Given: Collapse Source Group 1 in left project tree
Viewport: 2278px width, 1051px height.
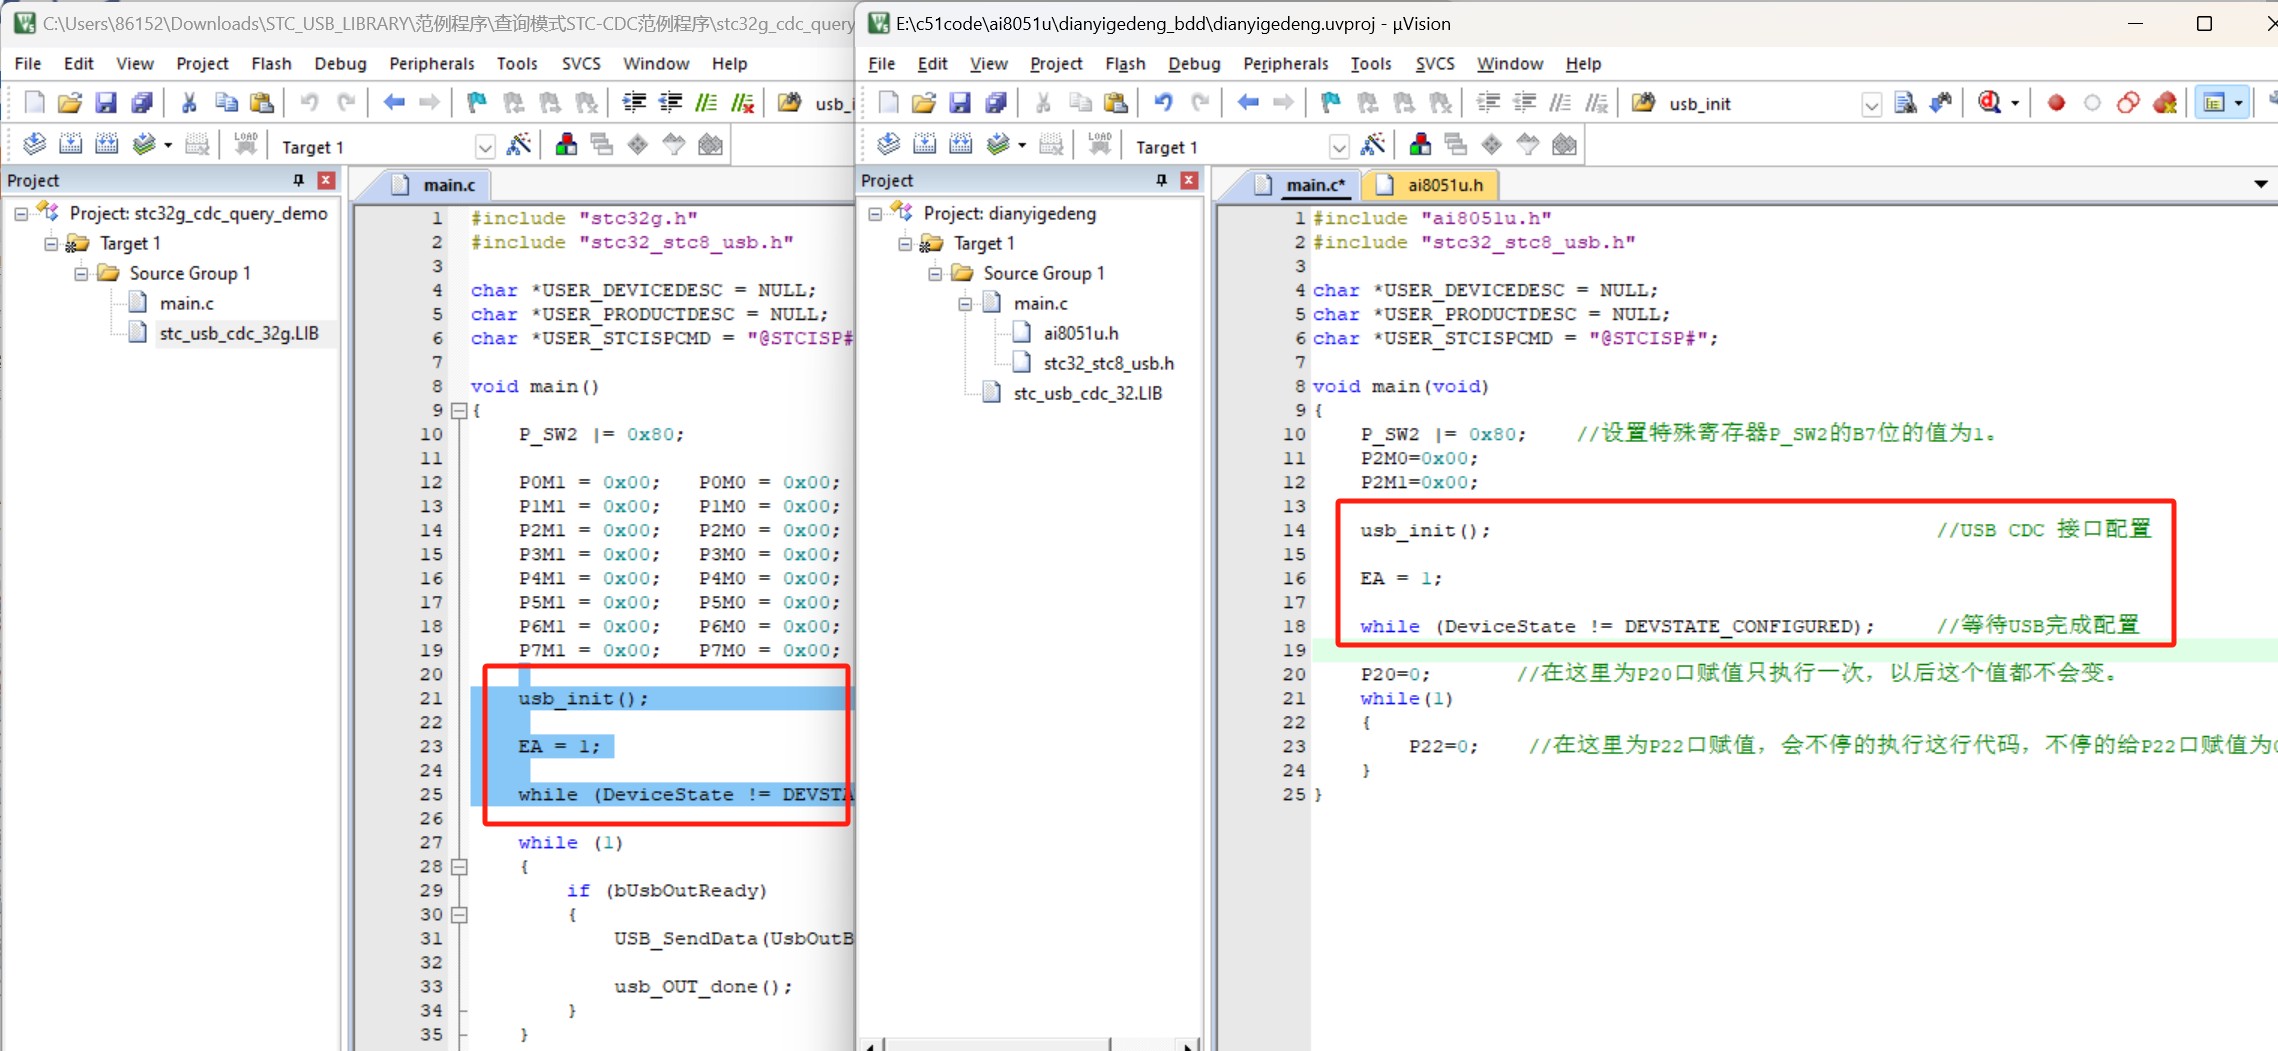Looking at the screenshot, I should coord(81,273).
